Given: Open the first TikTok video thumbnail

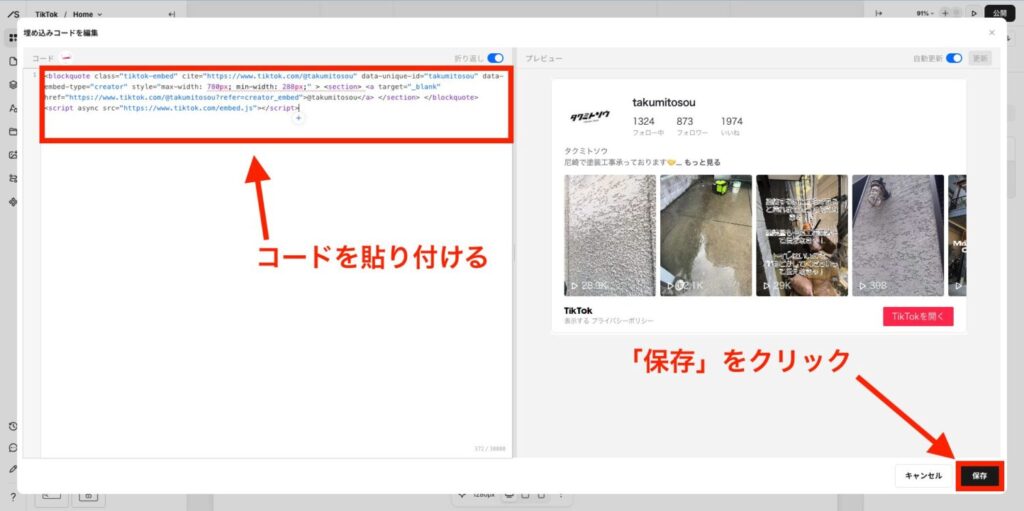Looking at the screenshot, I should [x=610, y=235].
